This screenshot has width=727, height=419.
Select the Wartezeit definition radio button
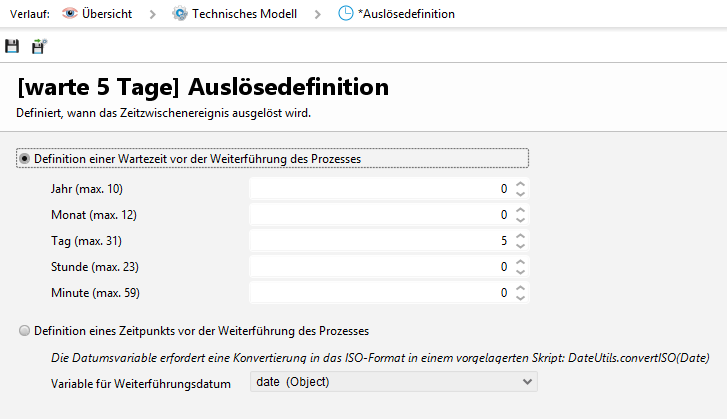[x=24, y=158]
